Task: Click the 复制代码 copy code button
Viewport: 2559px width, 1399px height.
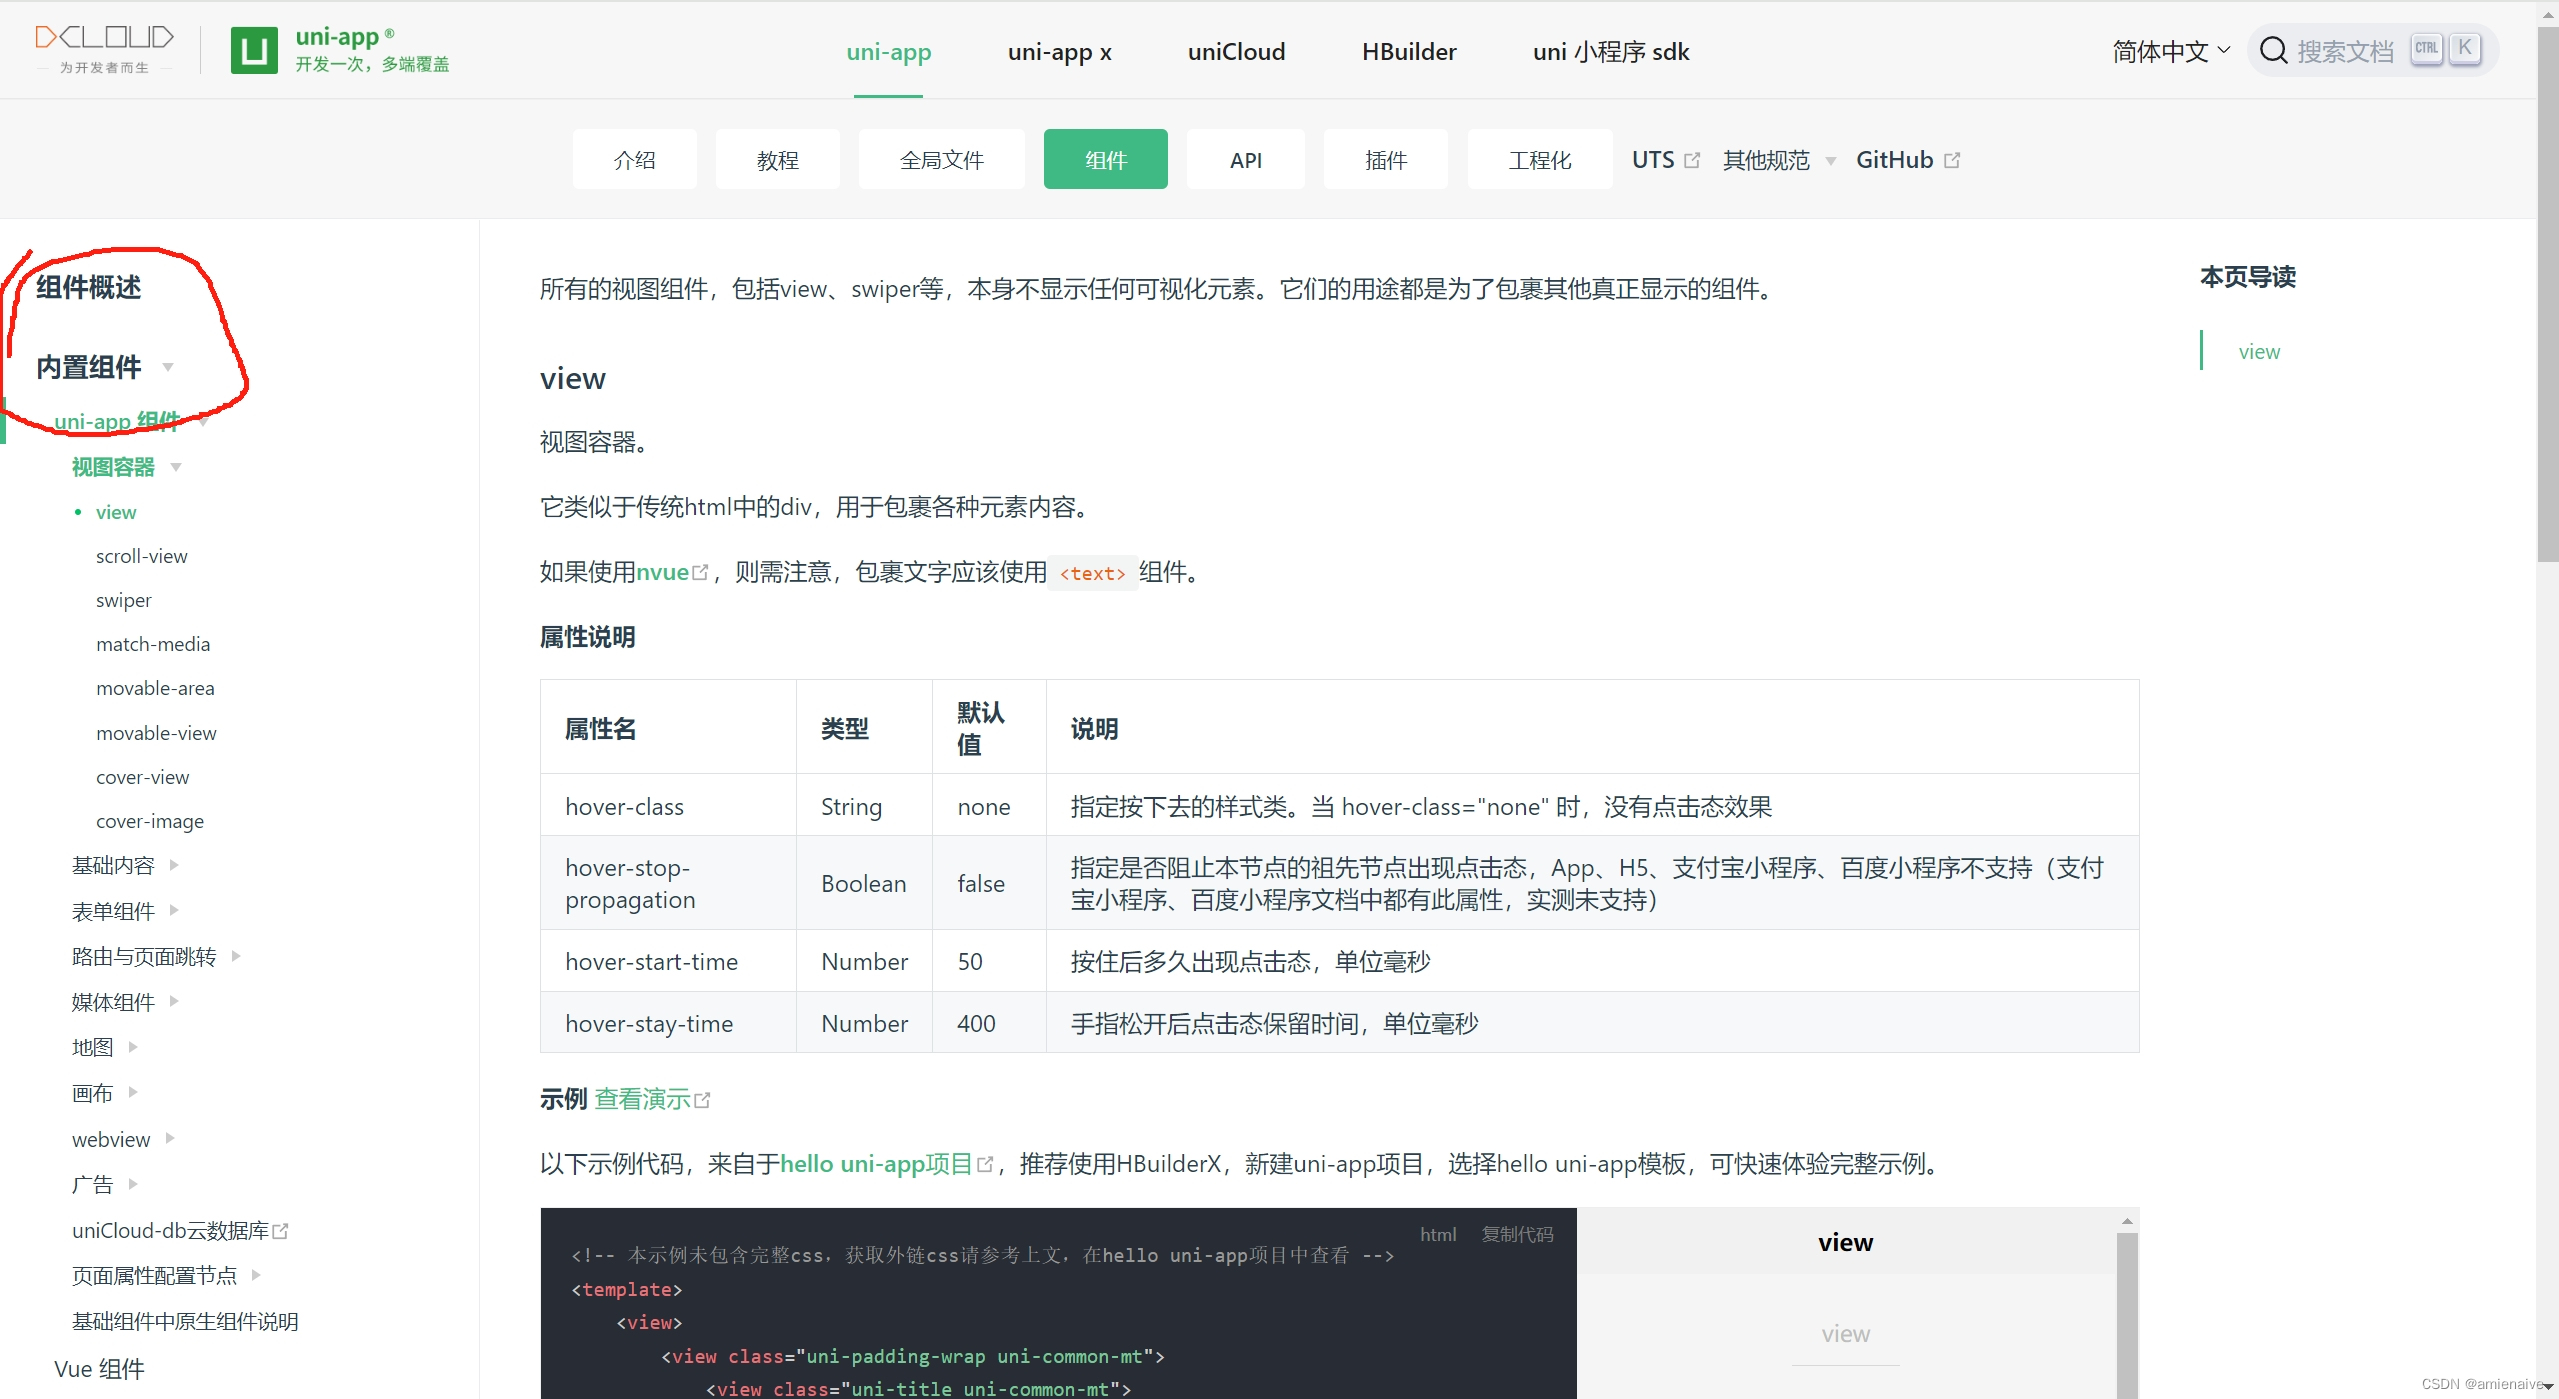Action: coord(1517,1234)
